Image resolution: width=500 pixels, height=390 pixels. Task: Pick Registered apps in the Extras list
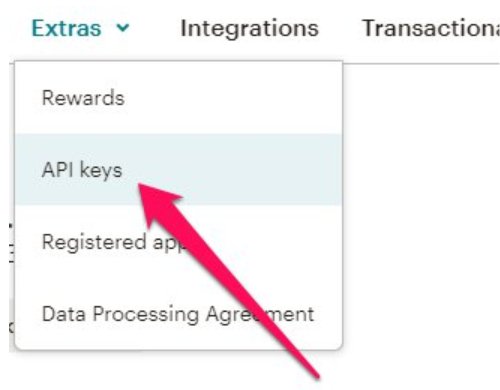pos(178,242)
